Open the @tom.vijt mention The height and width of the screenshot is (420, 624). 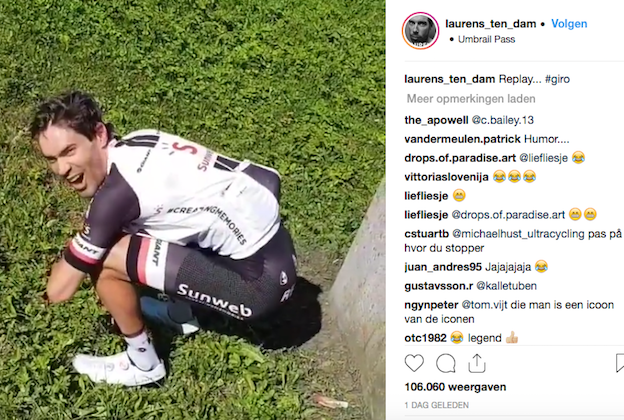(484, 305)
